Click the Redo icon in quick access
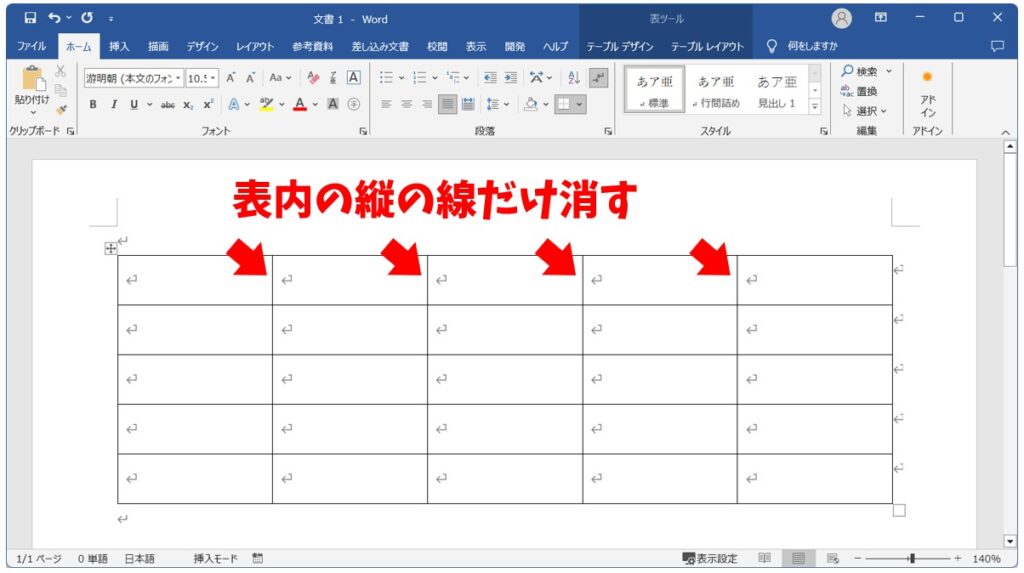The width and height of the screenshot is (1024, 573). tap(87, 18)
